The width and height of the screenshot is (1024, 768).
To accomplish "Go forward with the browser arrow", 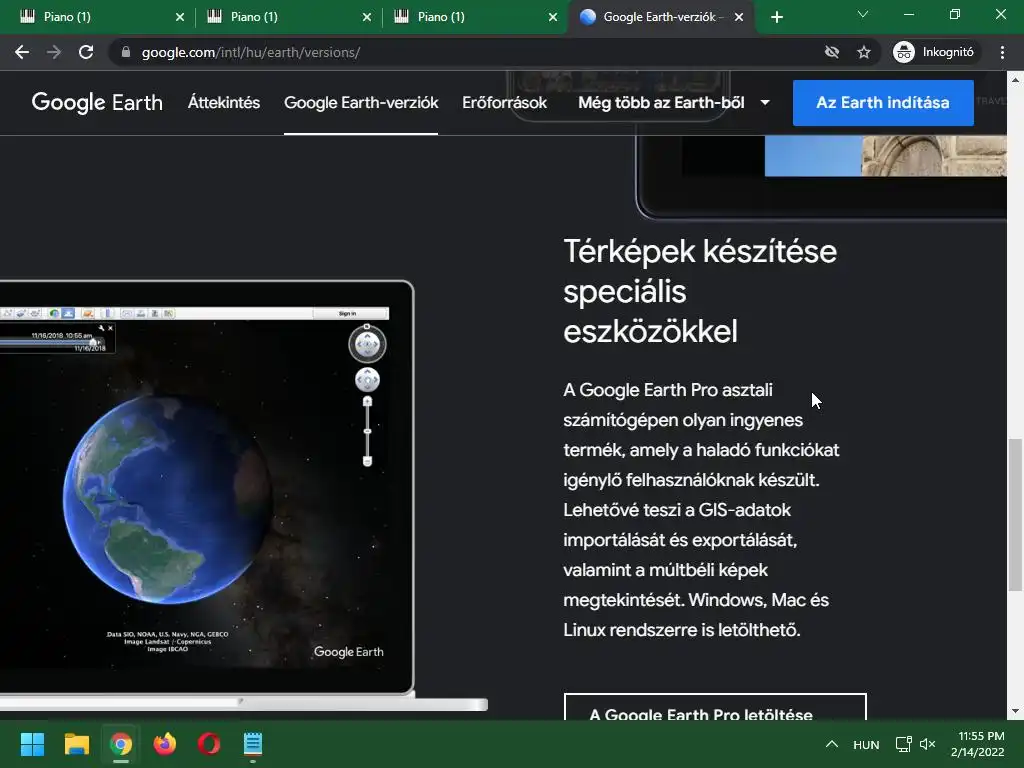I will tap(54, 52).
